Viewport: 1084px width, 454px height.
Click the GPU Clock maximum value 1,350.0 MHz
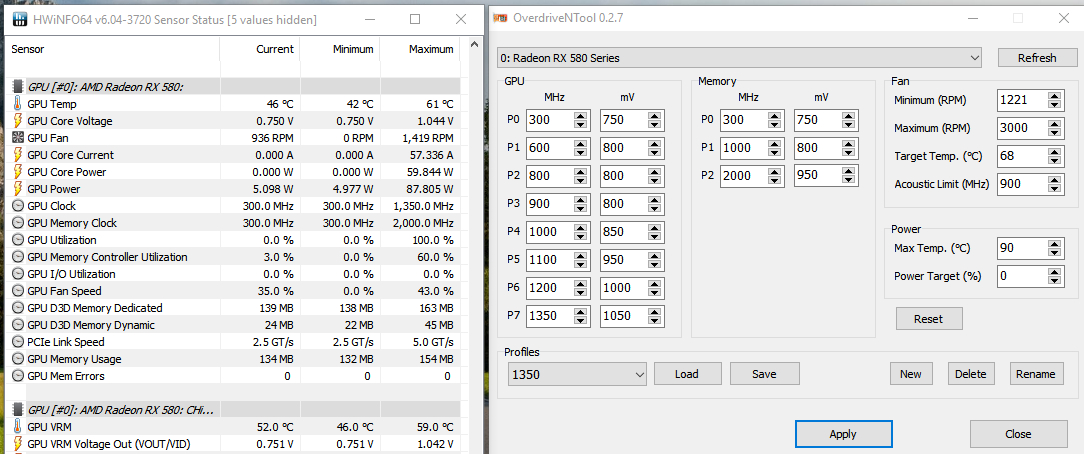click(423, 206)
